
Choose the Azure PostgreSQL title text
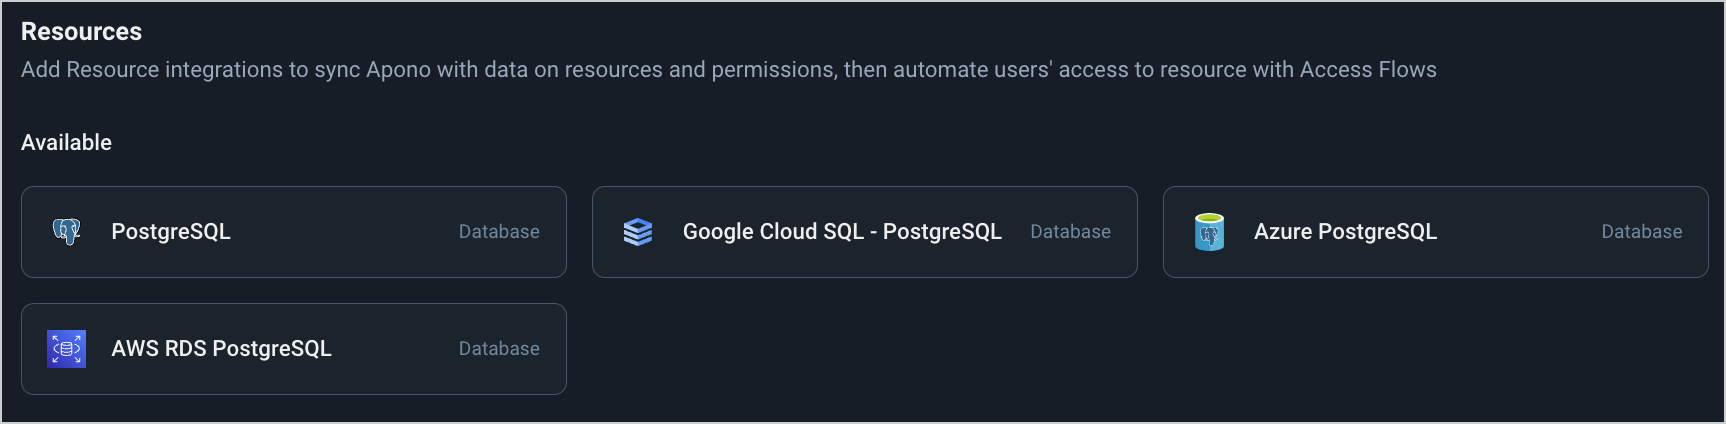pos(1345,232)
